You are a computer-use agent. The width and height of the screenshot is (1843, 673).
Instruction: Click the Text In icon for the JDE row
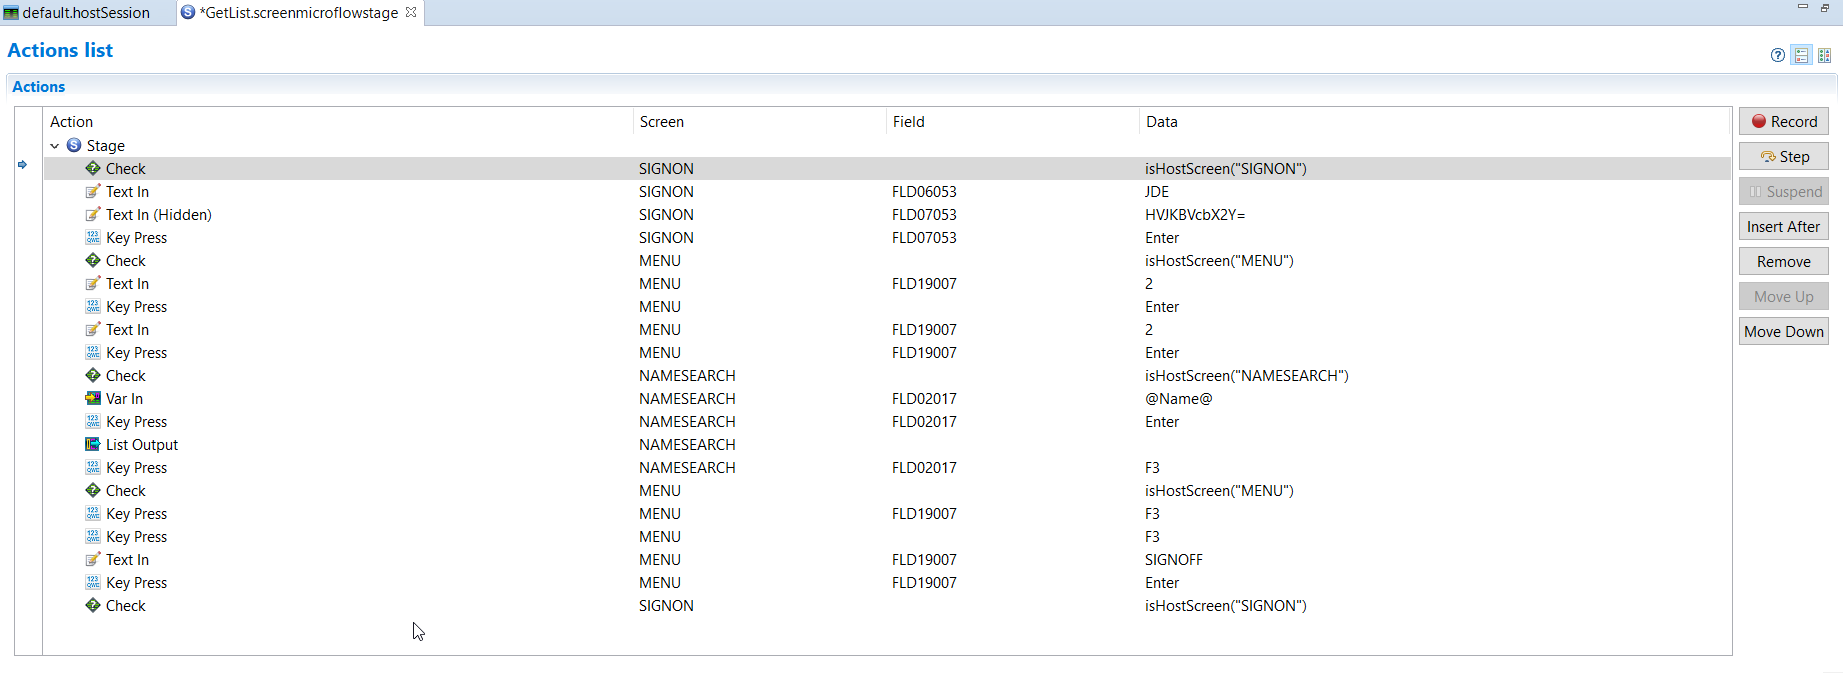click(x=93, y=191)
